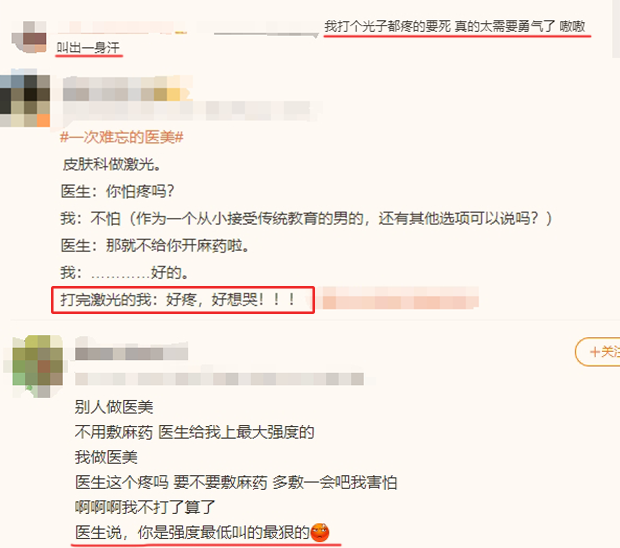Click the underlined line 医生说，你是强度最低叫的最狠的

point(193,532)
